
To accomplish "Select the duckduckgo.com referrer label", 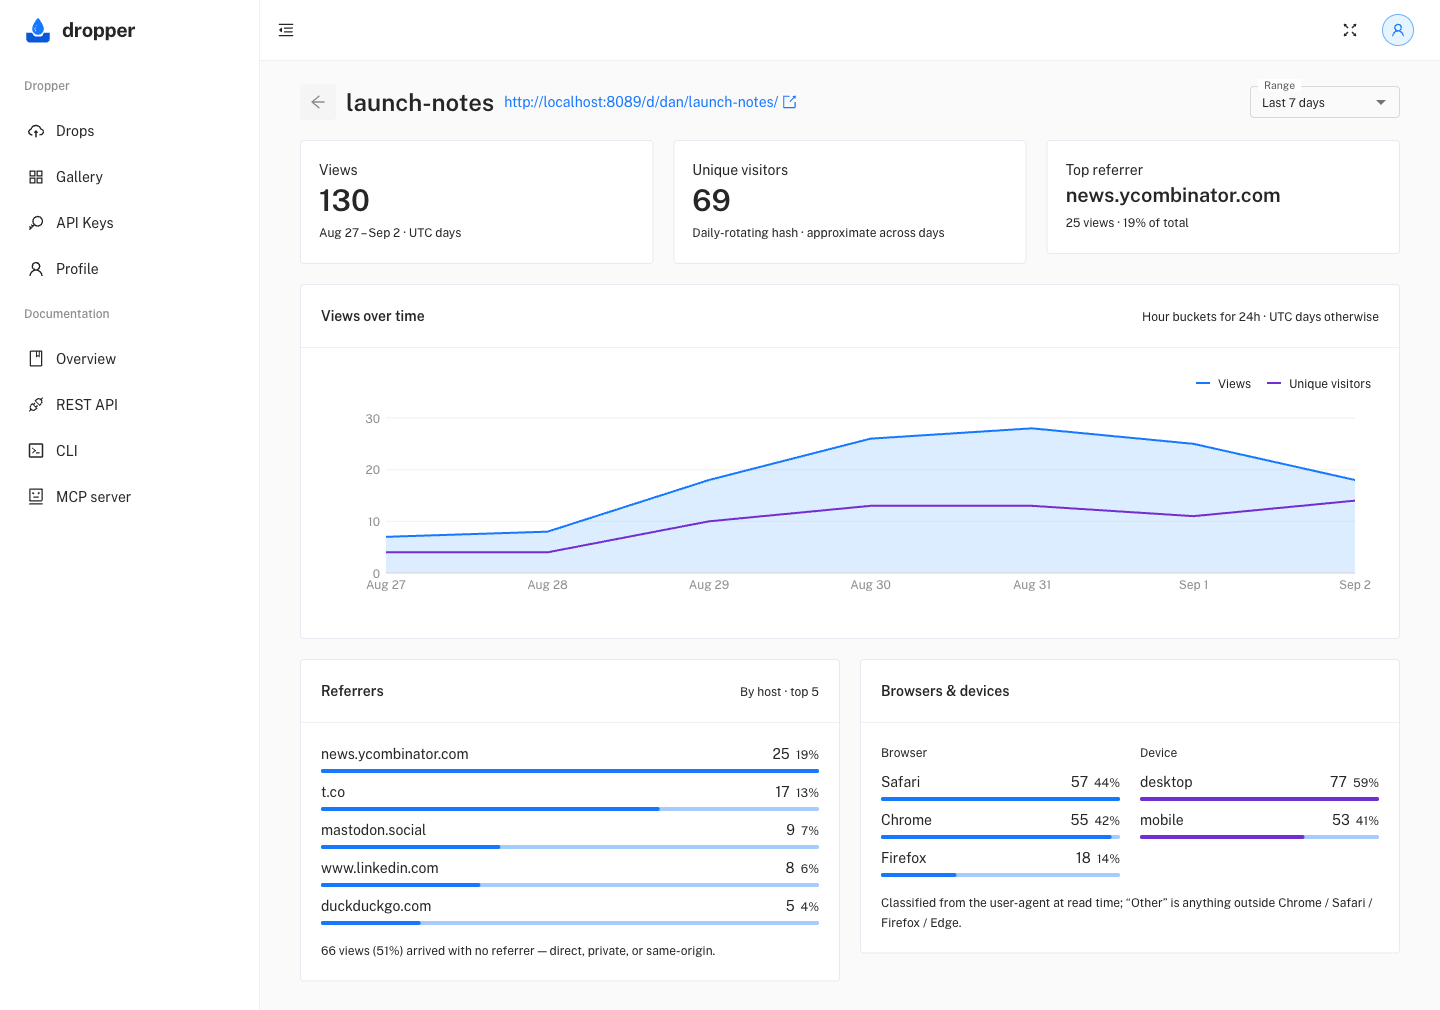I will [x=376, y=906].
